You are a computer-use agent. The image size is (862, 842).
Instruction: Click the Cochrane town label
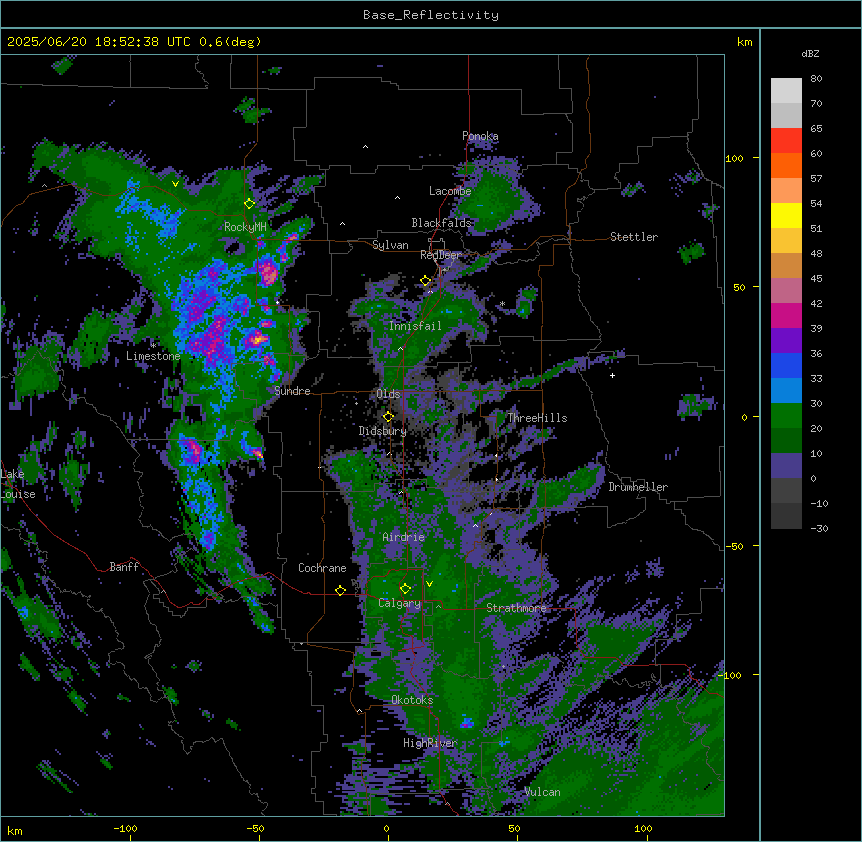click(322, 568)
